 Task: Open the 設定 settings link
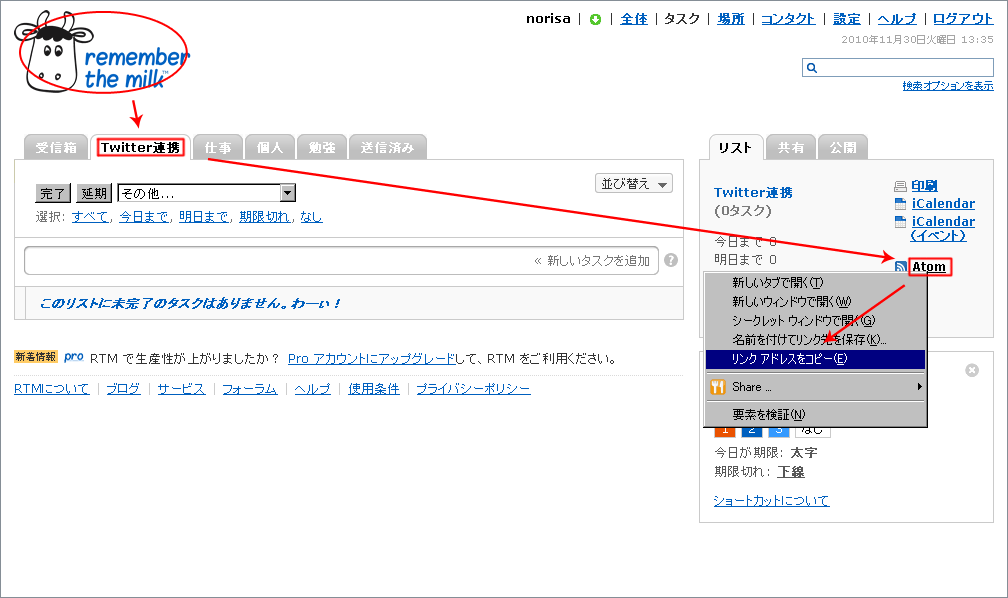(847, 19)
